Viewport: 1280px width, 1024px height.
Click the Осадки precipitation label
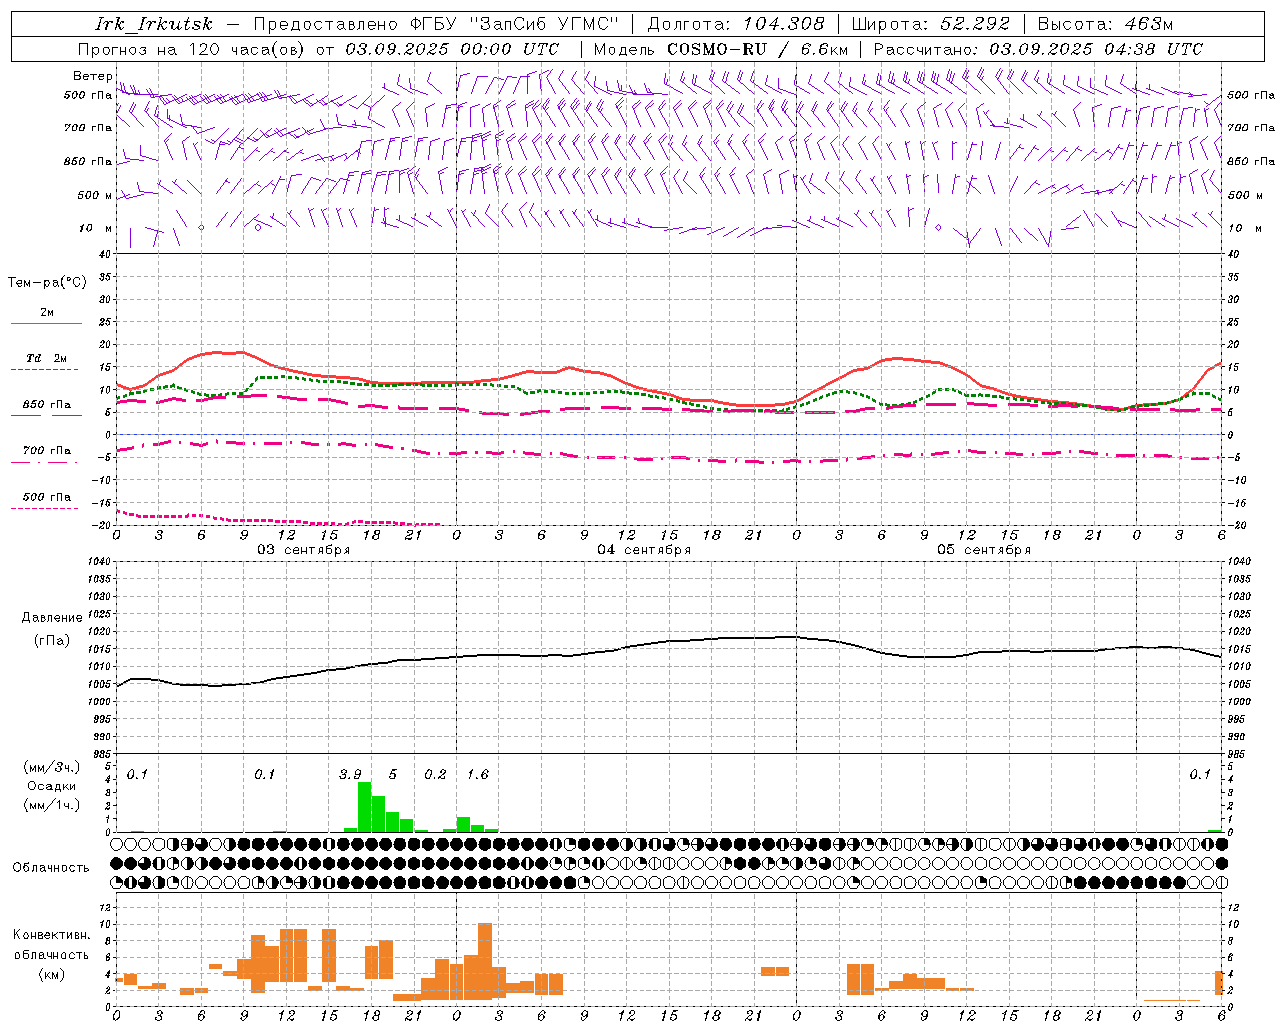click(x=52, y=786)
